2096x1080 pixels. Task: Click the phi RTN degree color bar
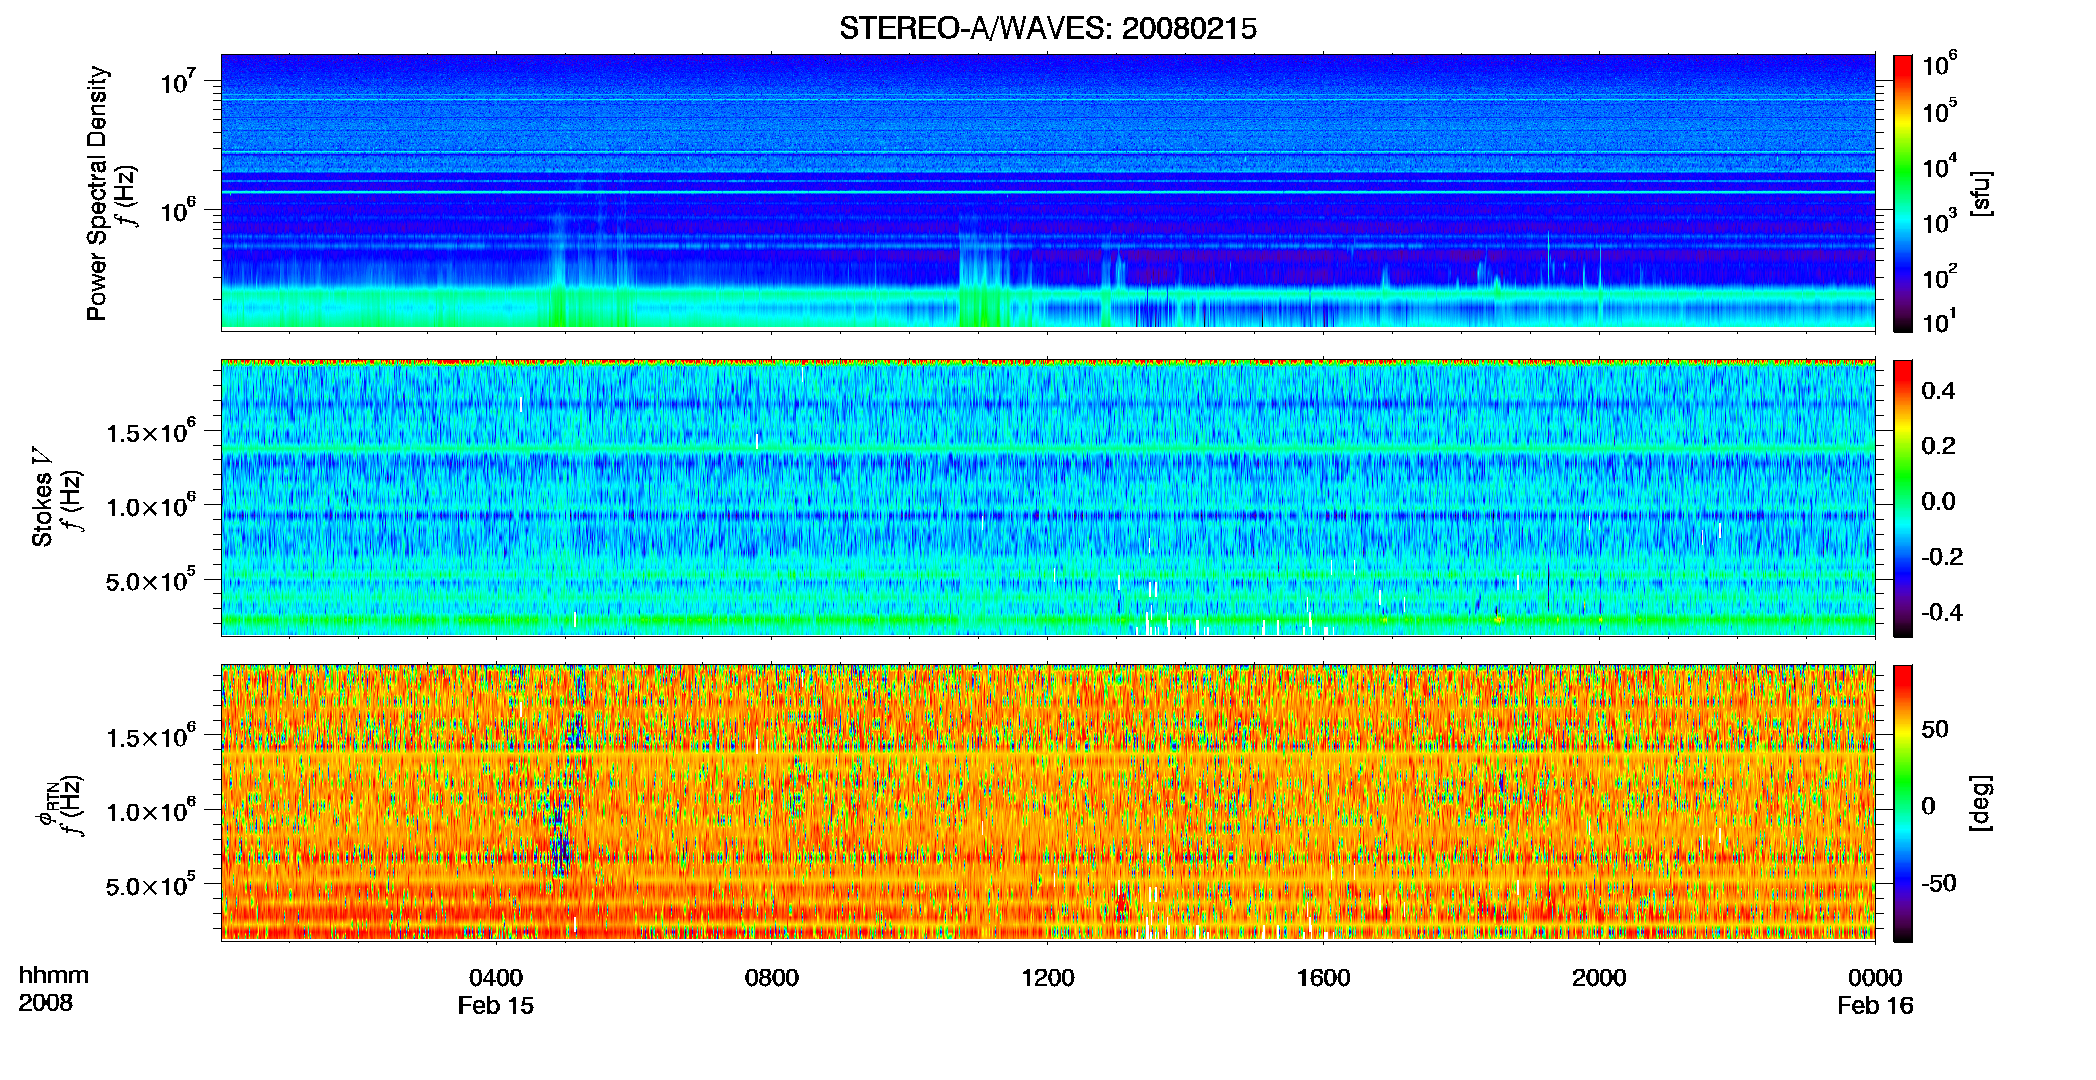[1903, 804]
